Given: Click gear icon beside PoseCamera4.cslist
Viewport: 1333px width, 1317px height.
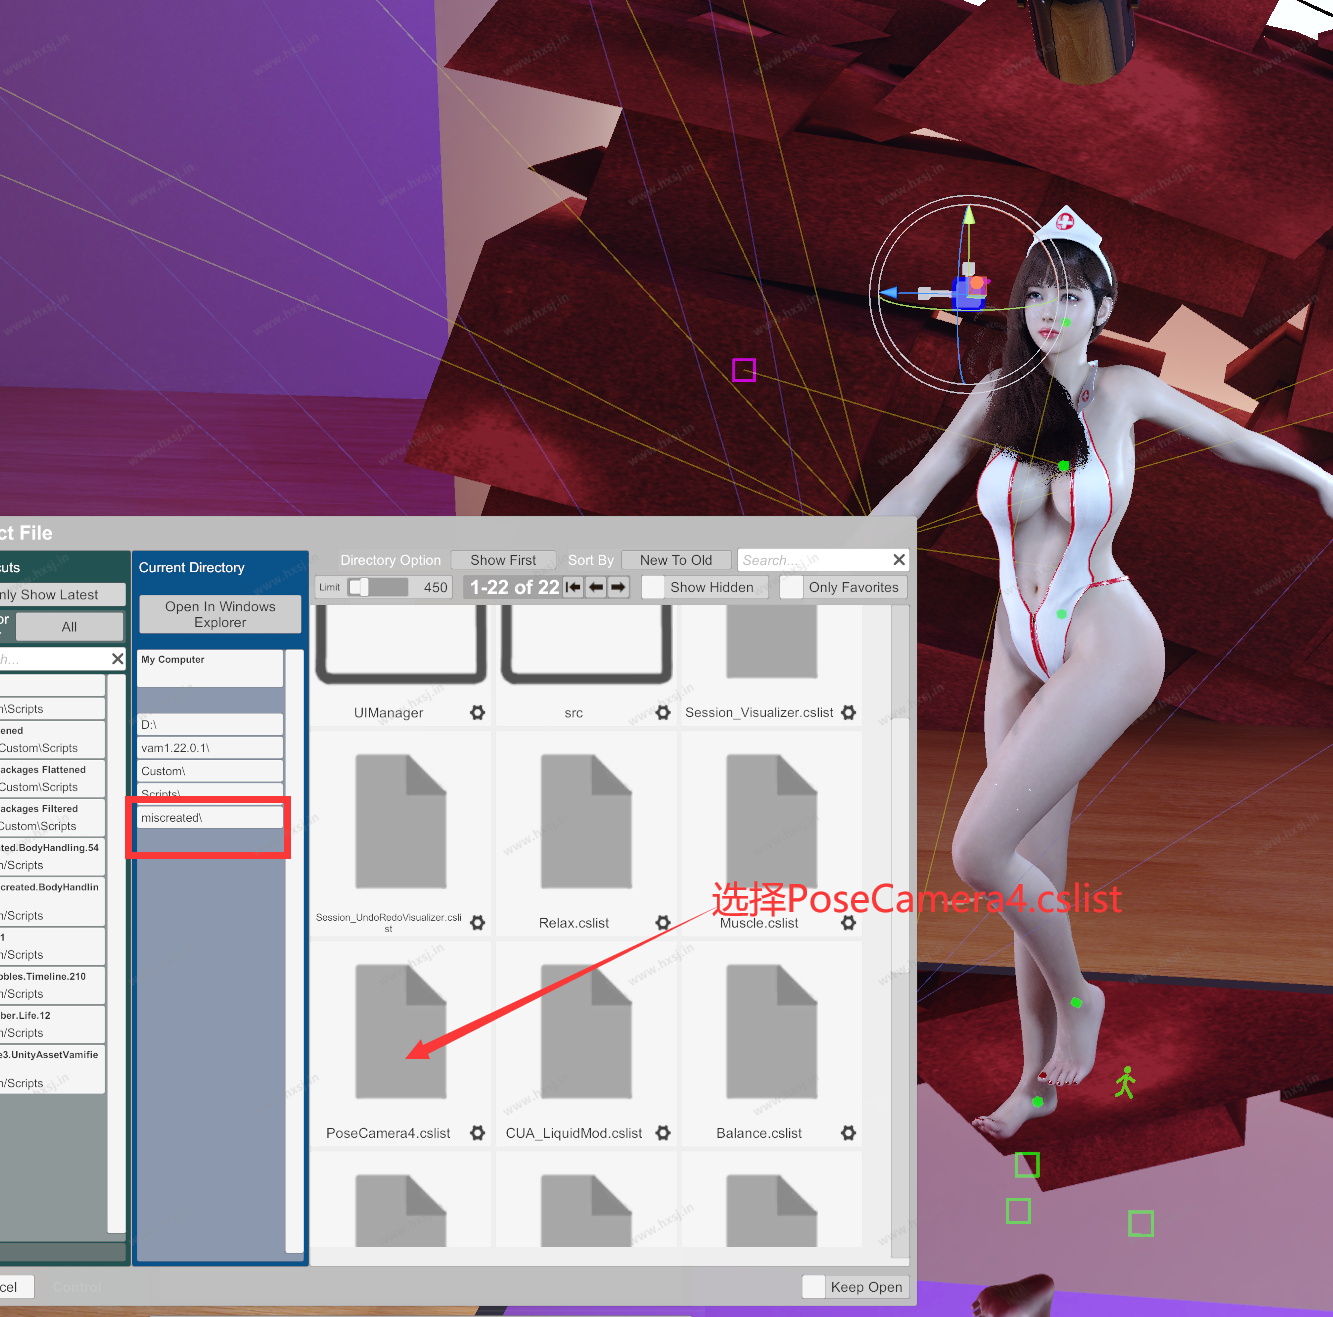Looking at the screenshot, I should pos(478,1133).
